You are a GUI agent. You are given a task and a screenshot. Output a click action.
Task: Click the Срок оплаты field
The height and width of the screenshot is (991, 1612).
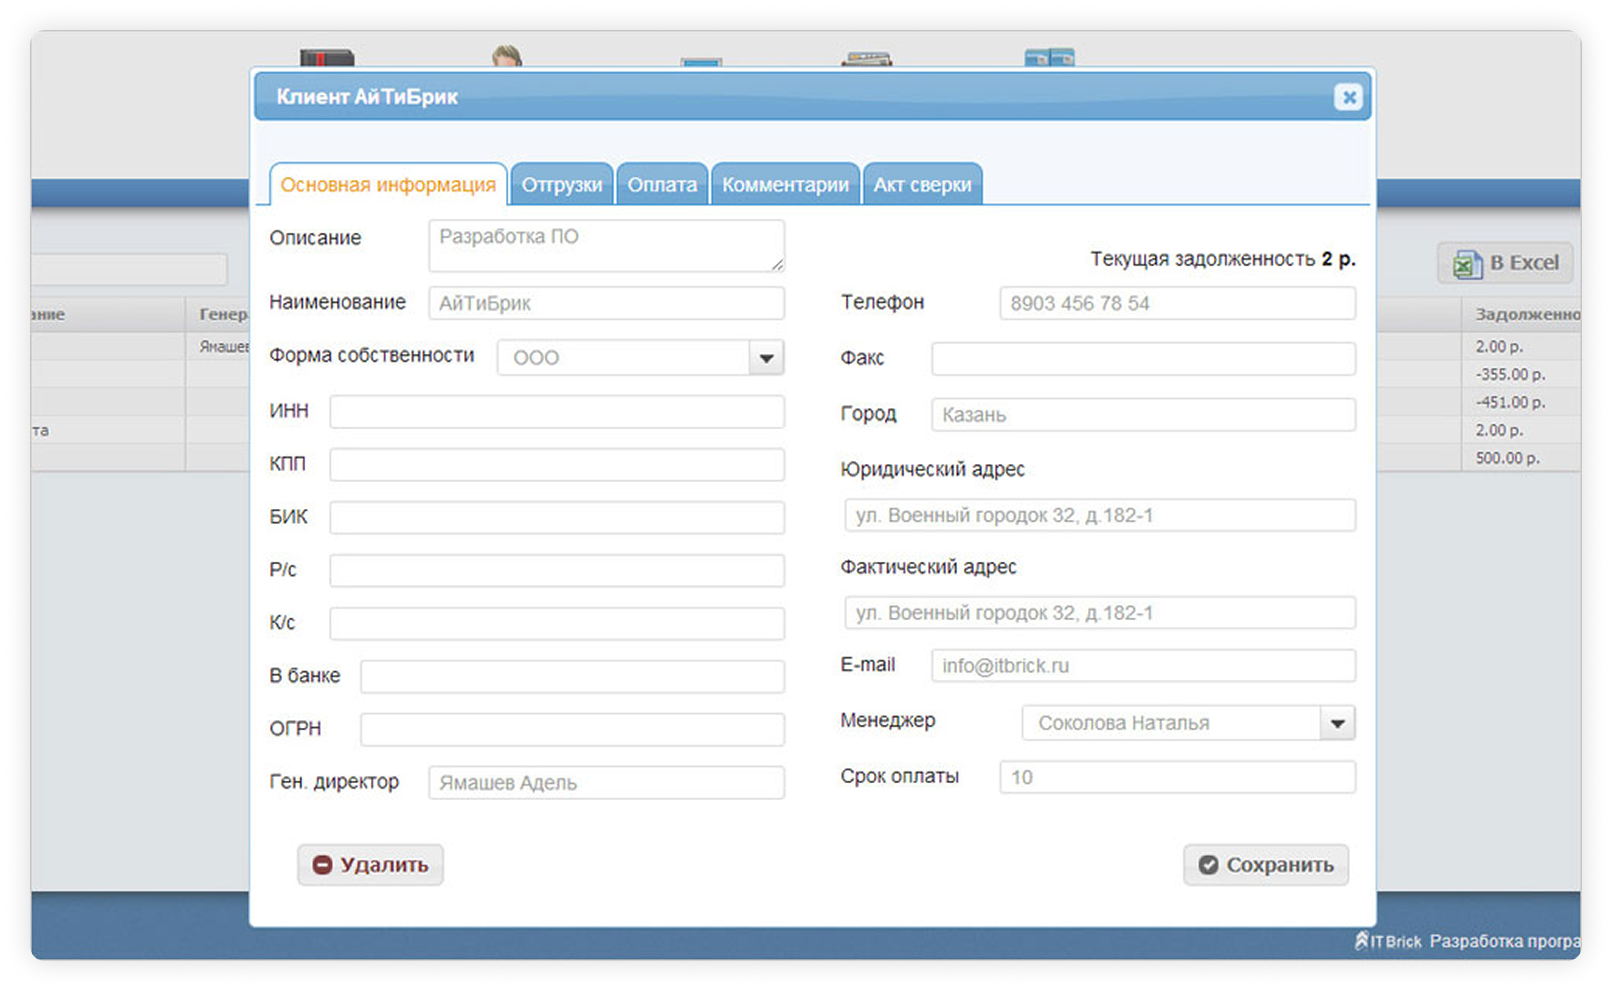pos(1177,778)
